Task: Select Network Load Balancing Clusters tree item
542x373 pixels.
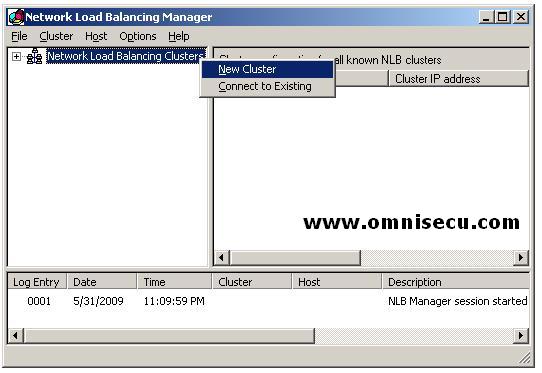Action: click(126, 56)
